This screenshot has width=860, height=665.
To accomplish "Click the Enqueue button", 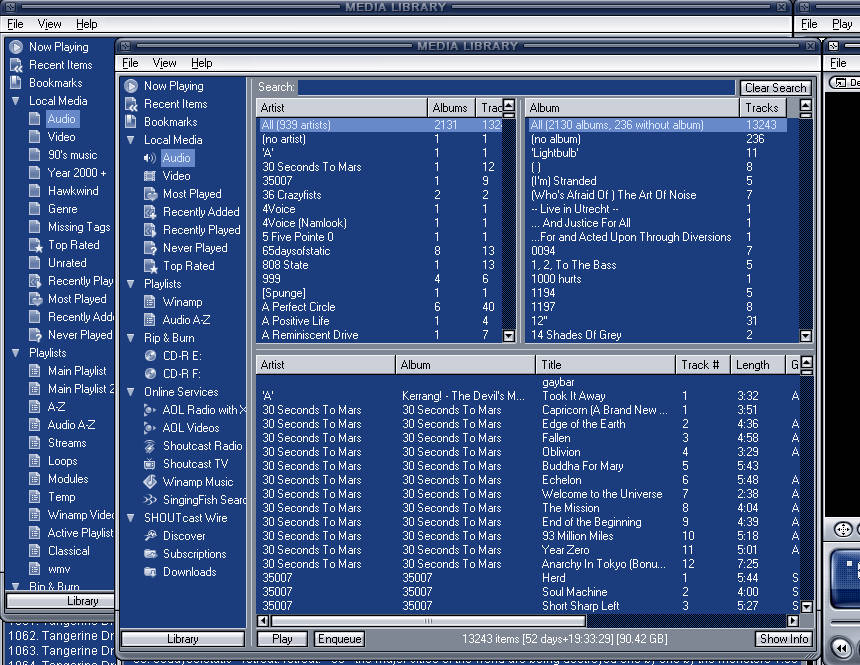I will pos(340,639).
